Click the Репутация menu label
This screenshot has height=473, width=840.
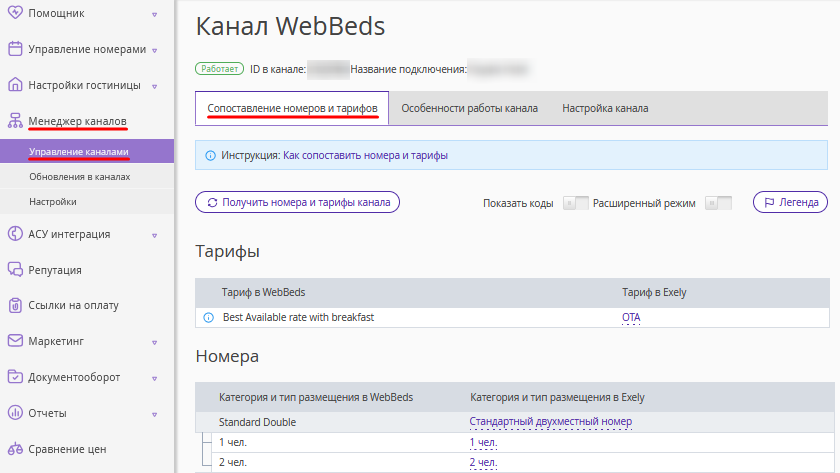(x=55, y=270)
